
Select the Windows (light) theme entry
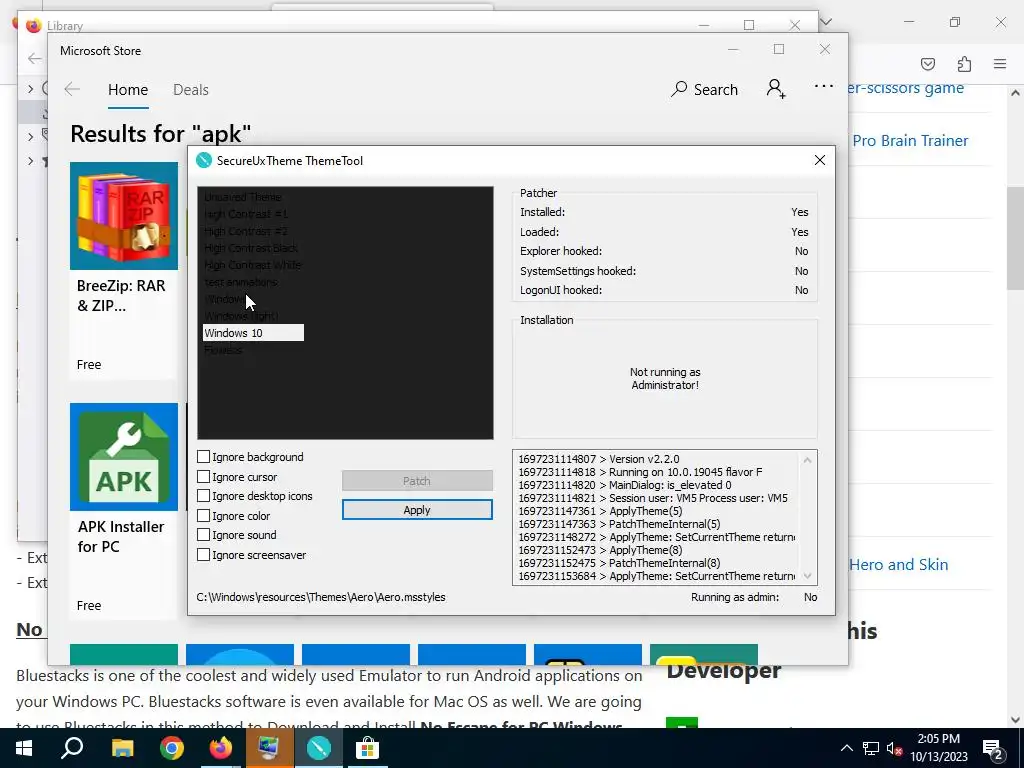(241, 316)
